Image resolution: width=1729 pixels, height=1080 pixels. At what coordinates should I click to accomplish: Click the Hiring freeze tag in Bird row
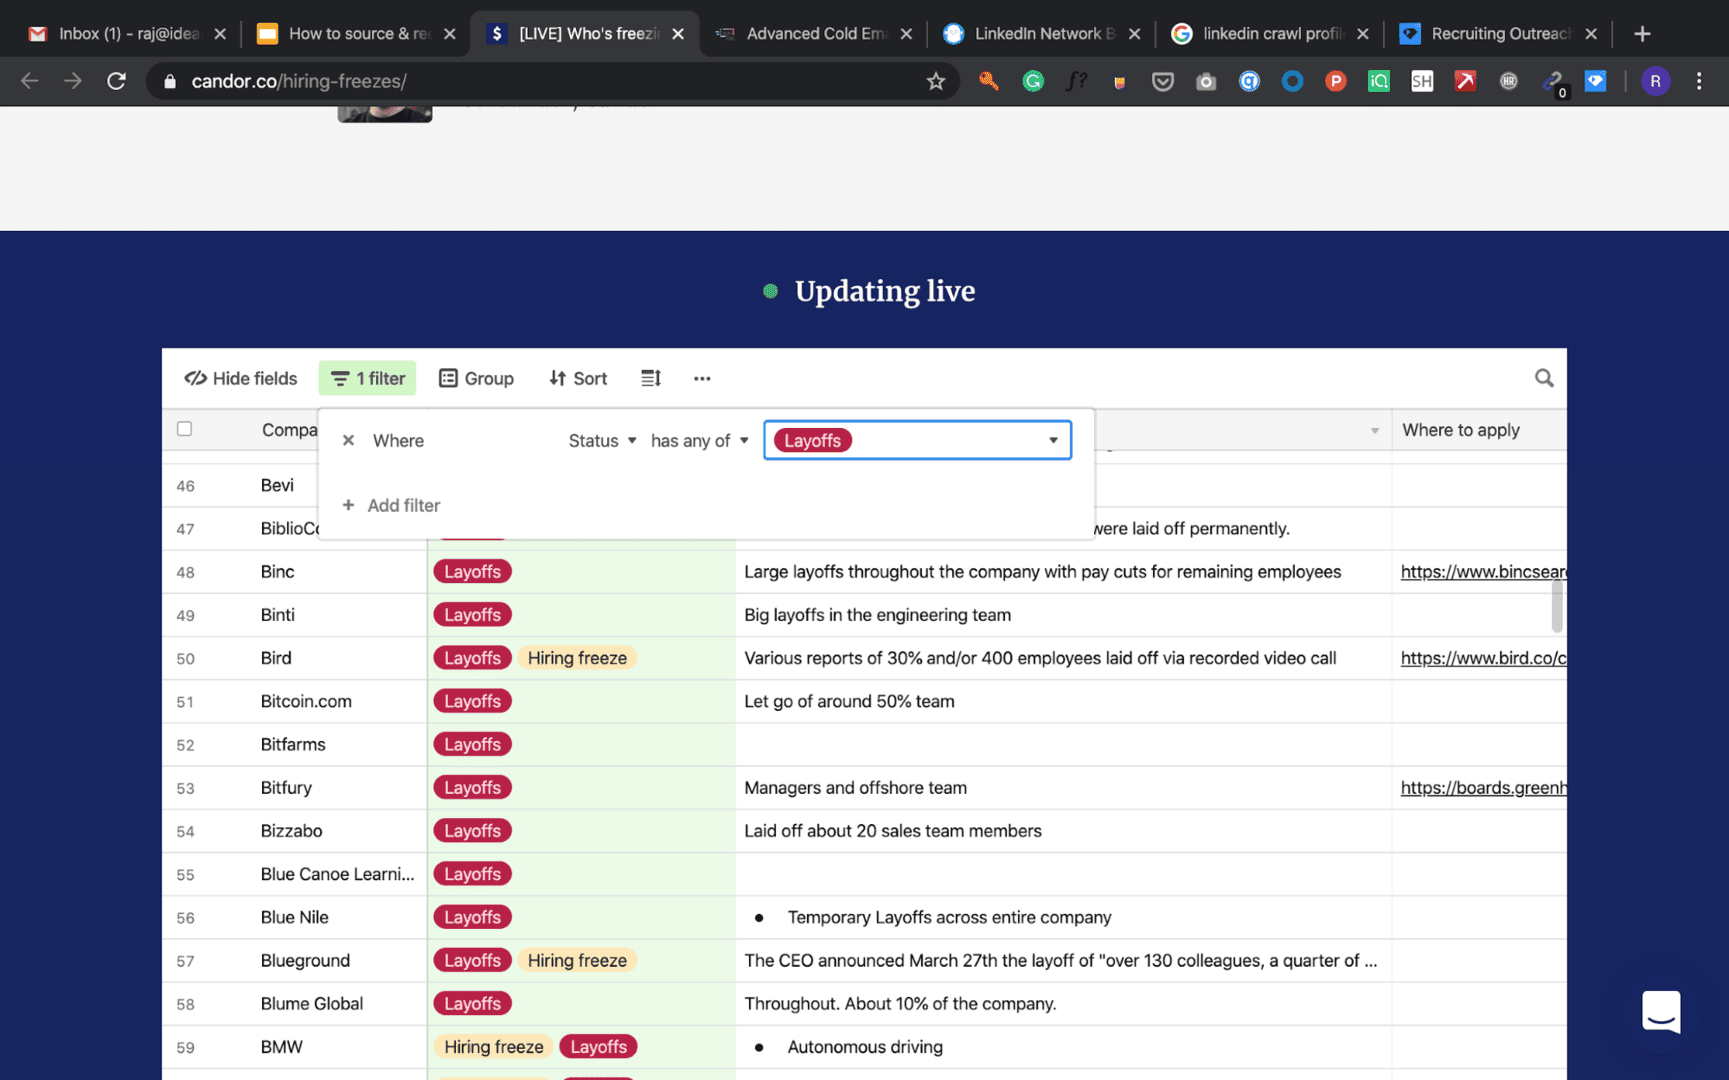click(x=577, y=658)
